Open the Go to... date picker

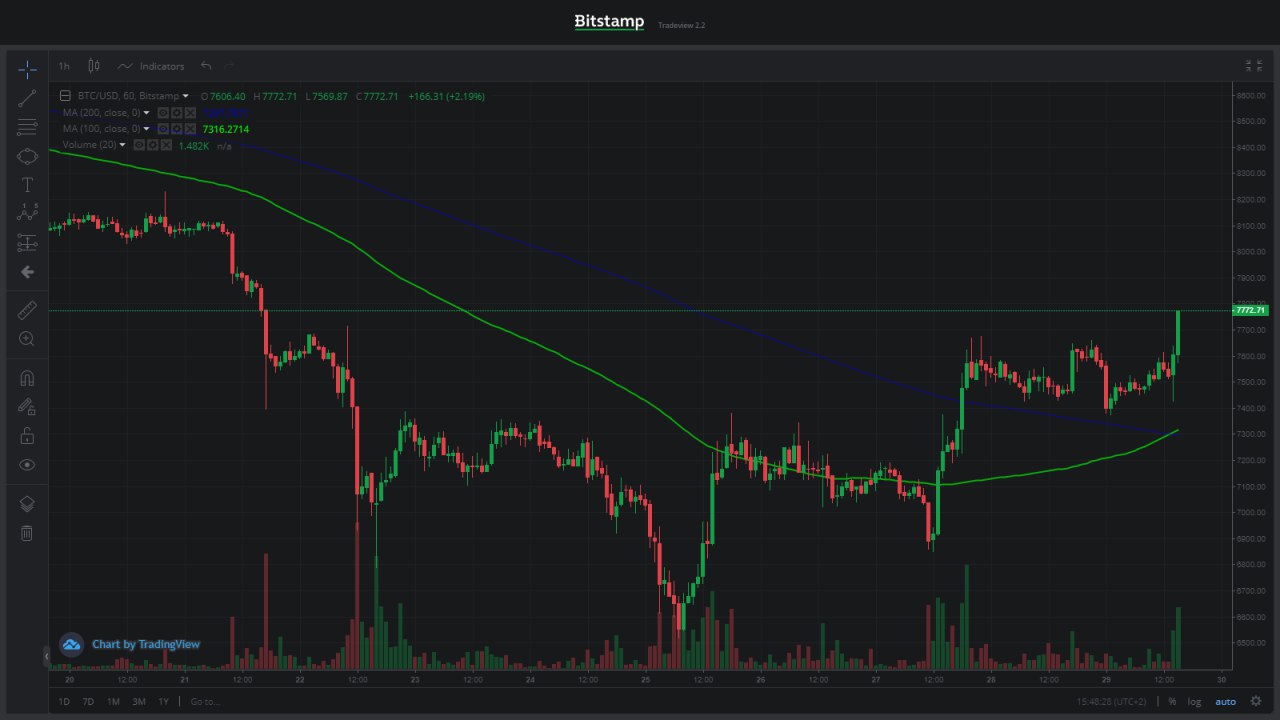(x=205, y=702)
